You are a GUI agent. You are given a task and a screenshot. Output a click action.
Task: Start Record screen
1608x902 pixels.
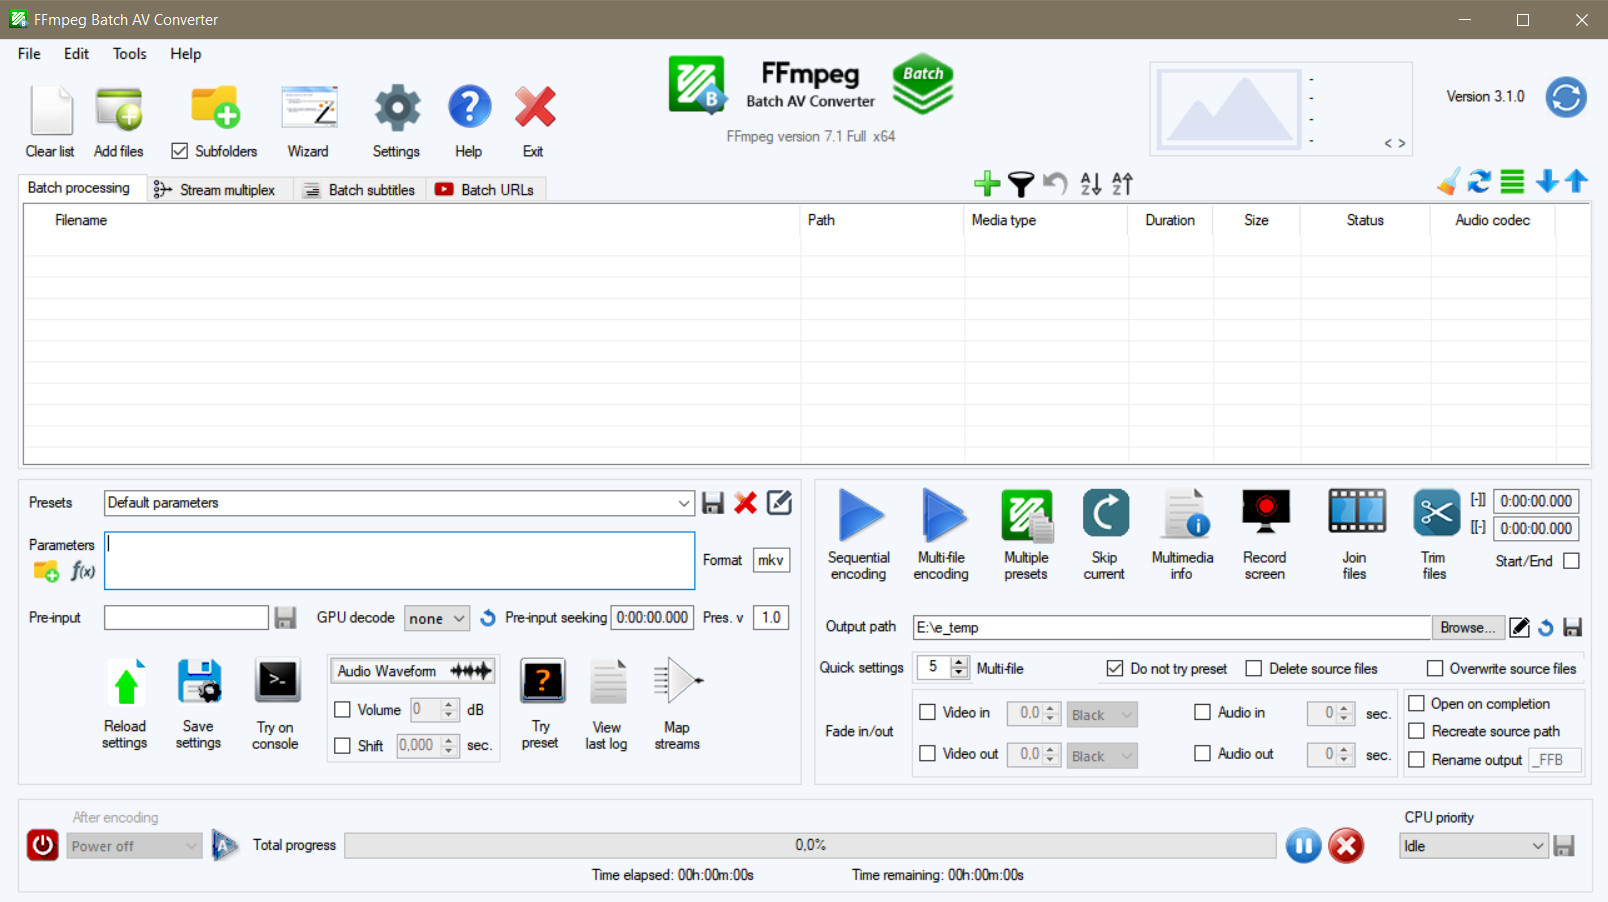click(1265, 513)
